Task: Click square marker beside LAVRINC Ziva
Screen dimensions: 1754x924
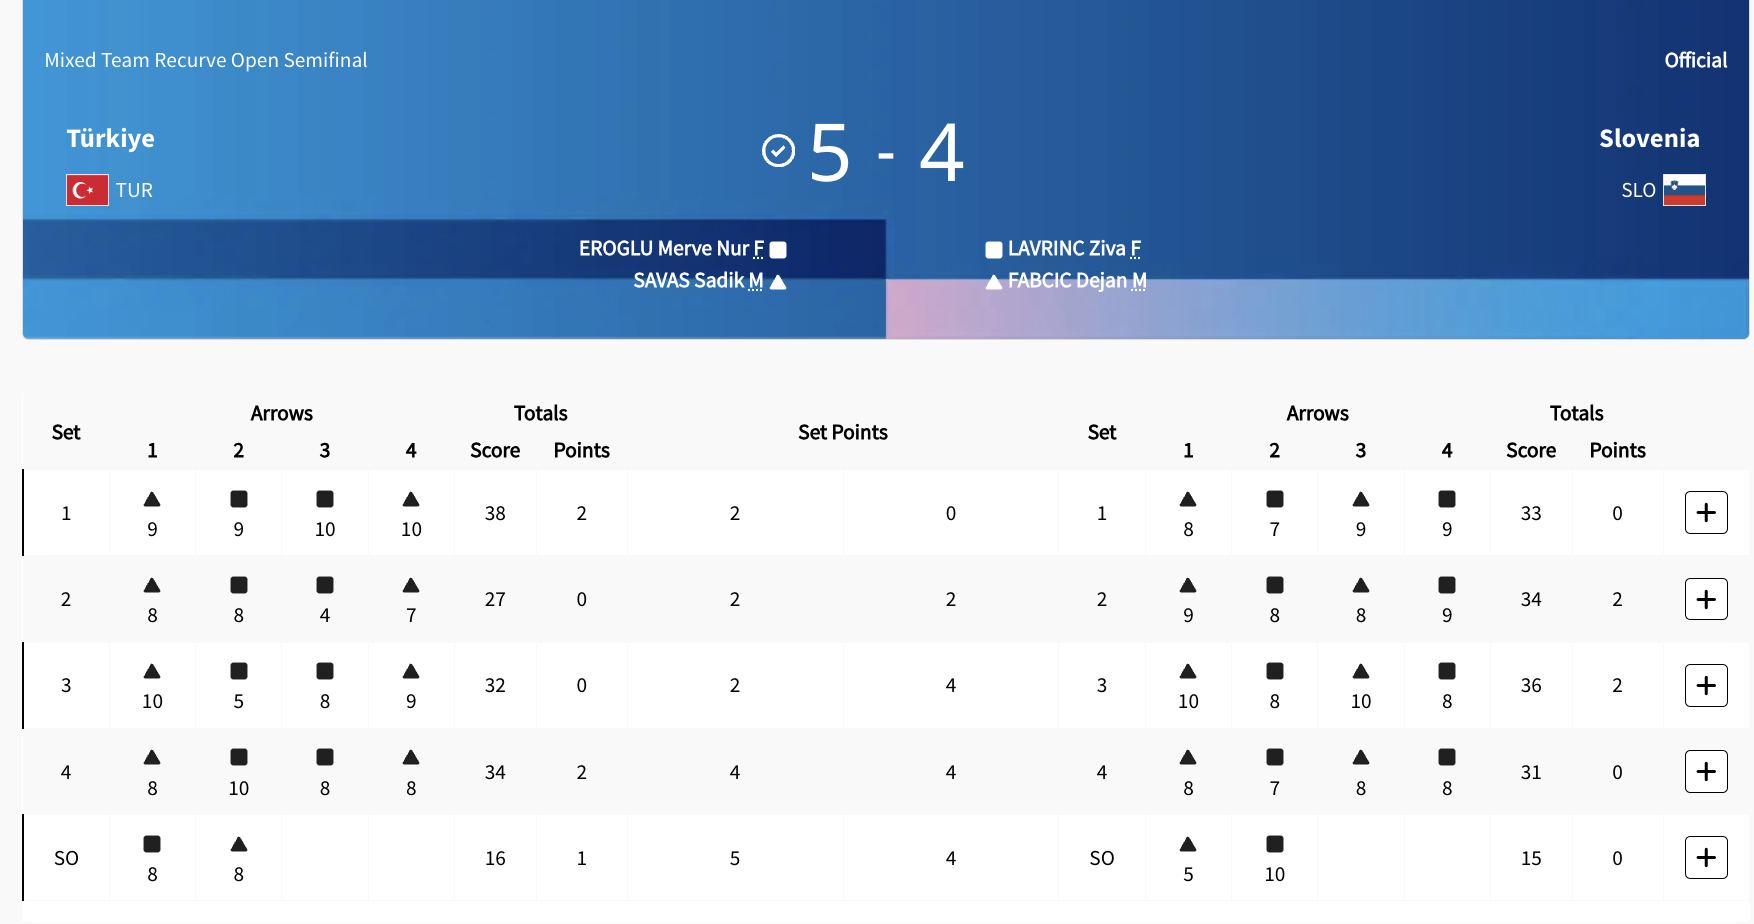Action: tap(993, 250)
